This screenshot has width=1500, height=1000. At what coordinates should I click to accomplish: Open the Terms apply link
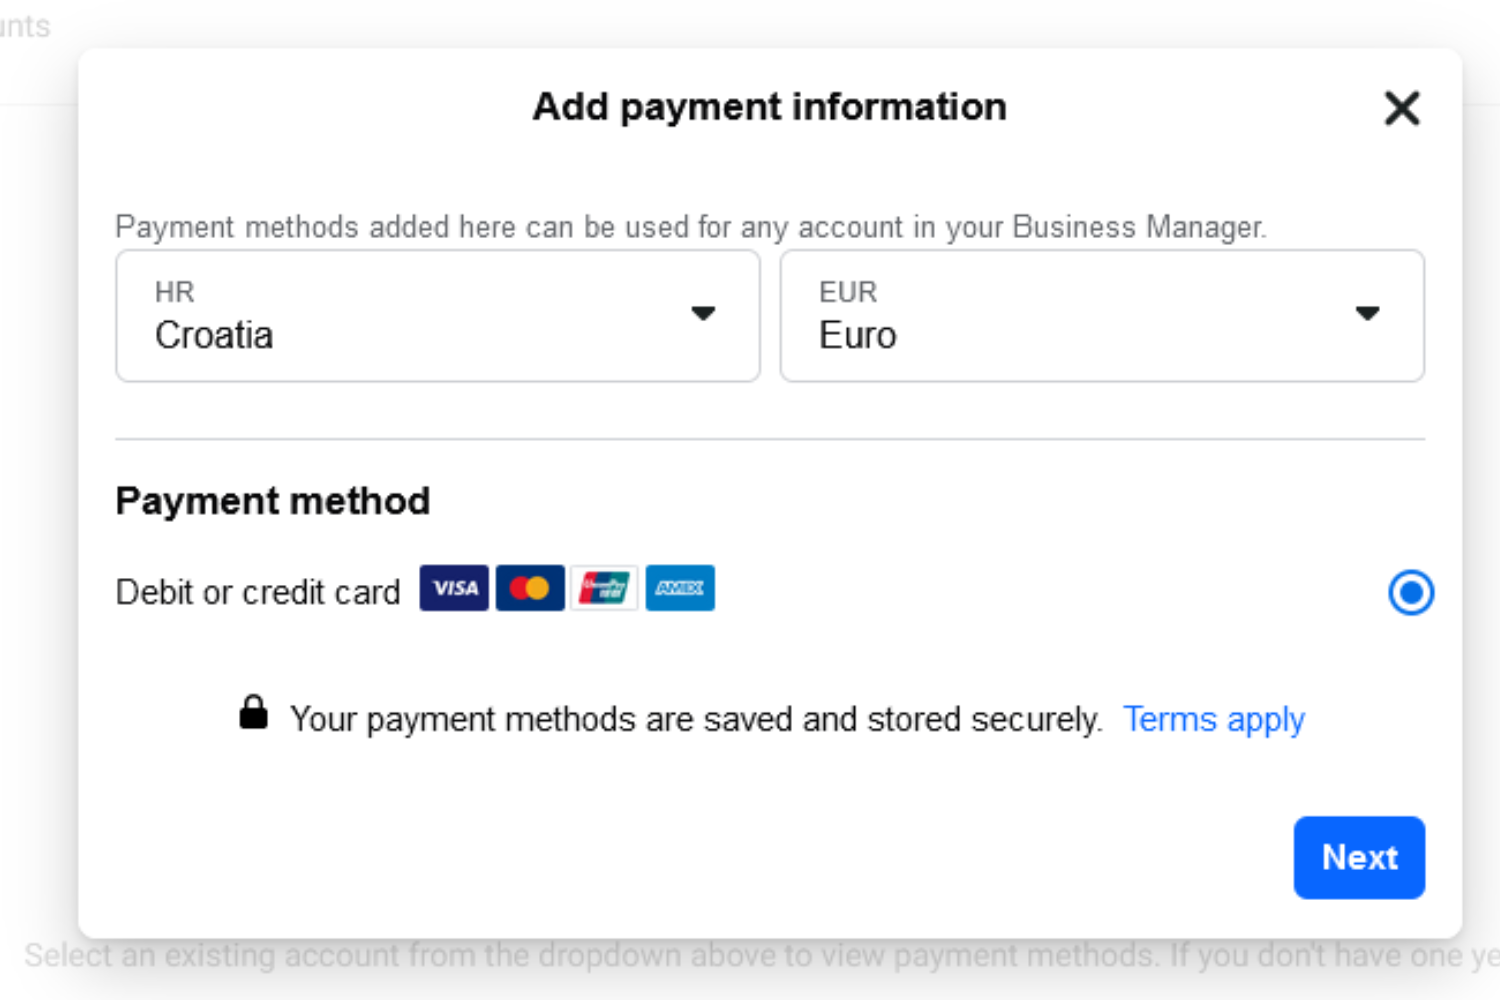pos(1214,720)
